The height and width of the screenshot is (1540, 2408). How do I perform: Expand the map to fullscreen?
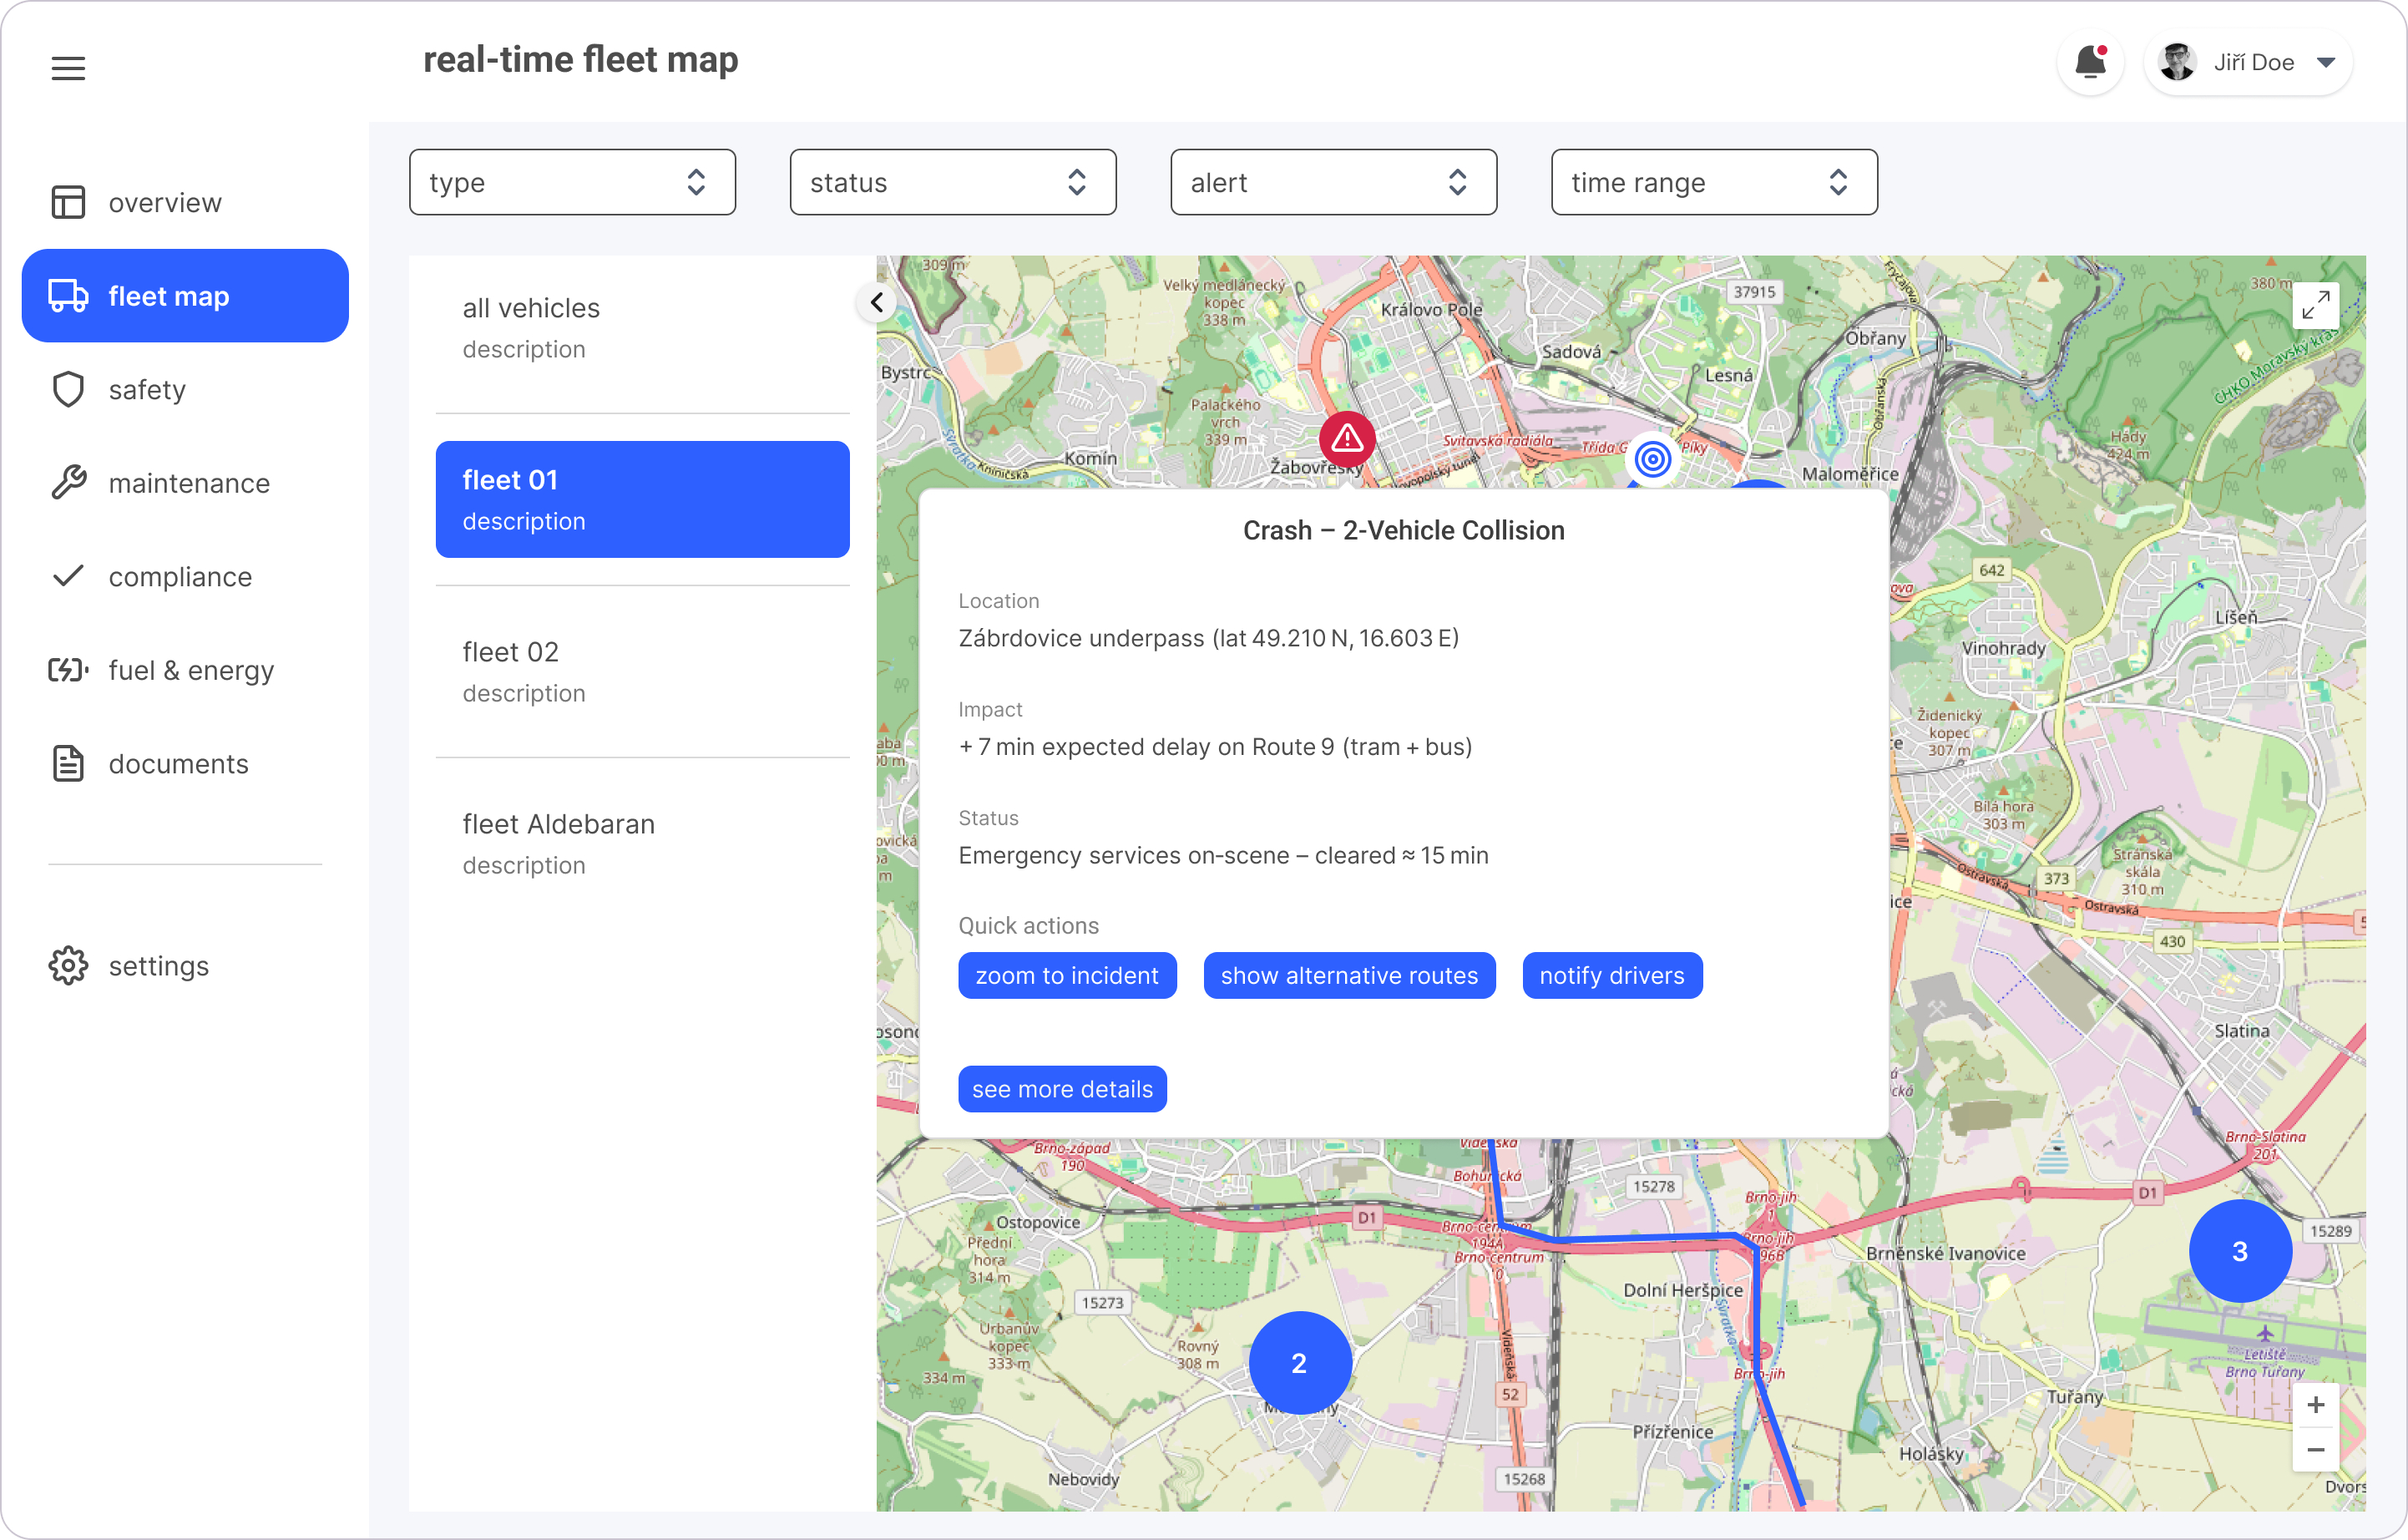[x=2315, y=305]
